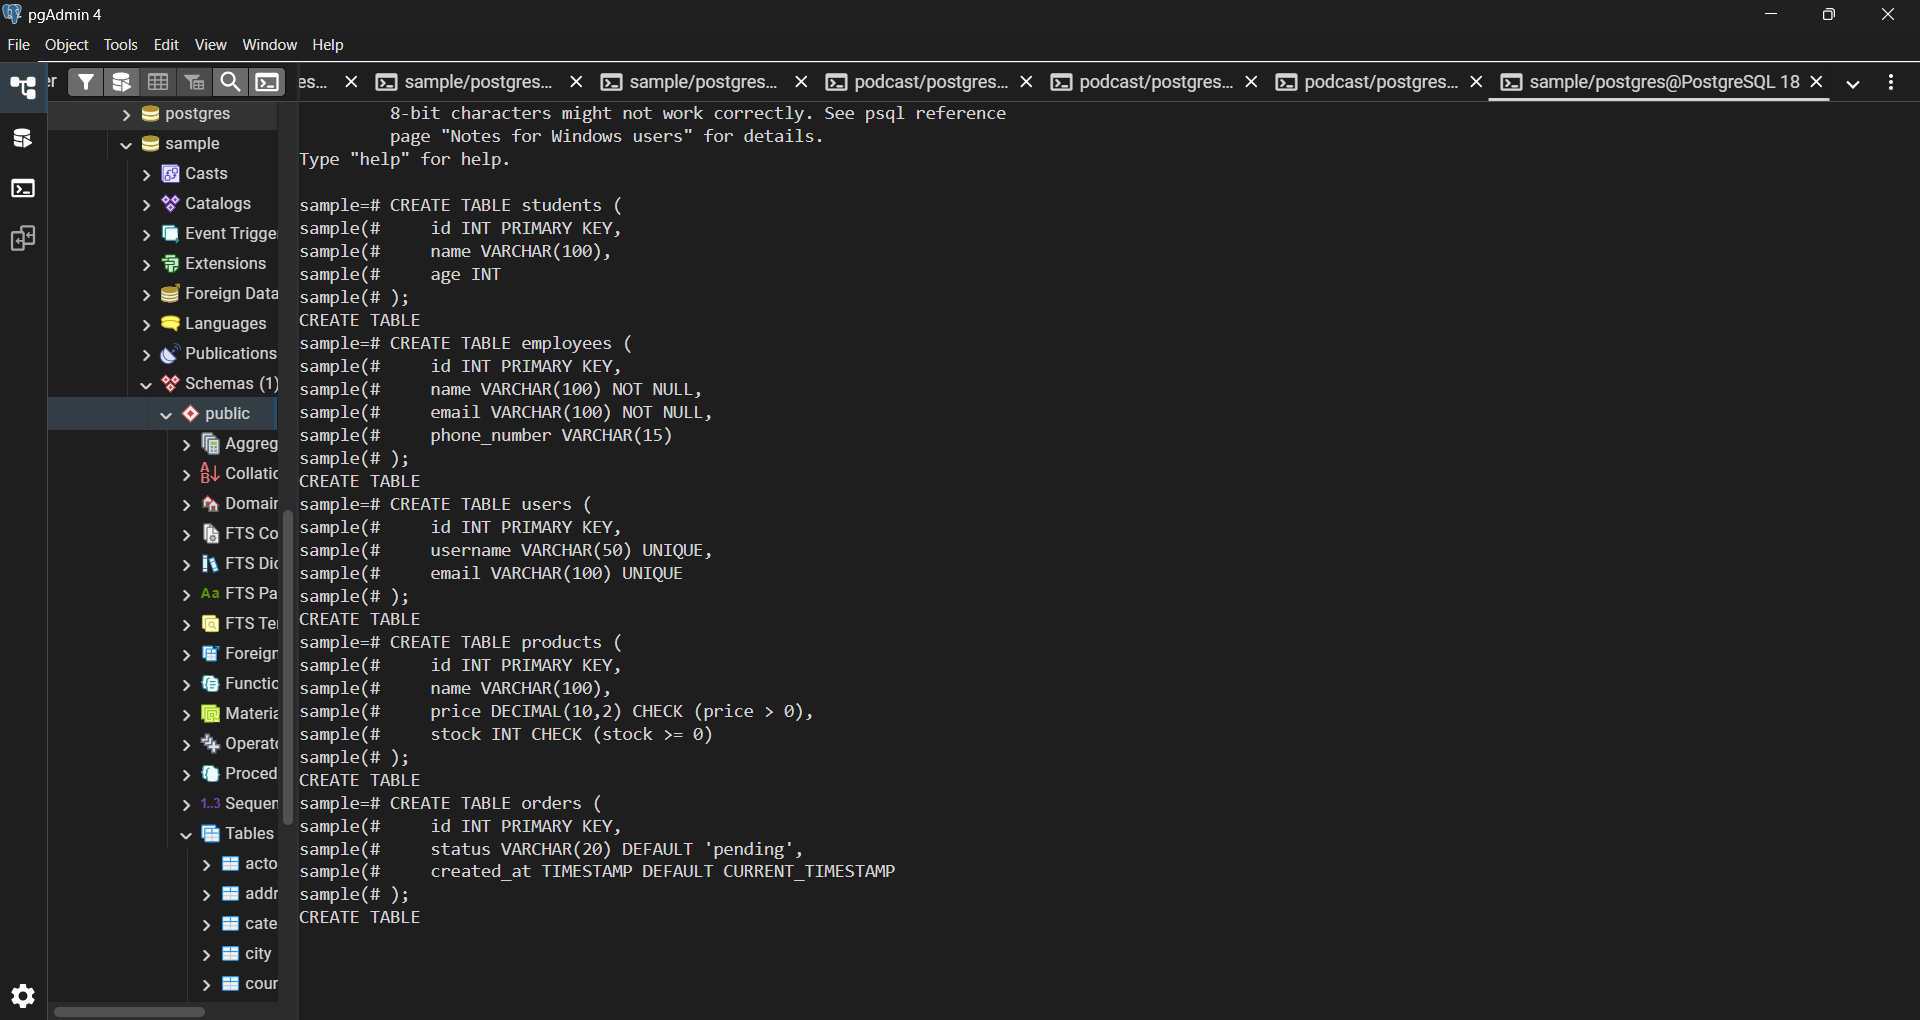The height and width of the screenshot is (1020, 1920).
Task: Open PSQL Tool from the explorer toolbar
Action: coord(267,82)
